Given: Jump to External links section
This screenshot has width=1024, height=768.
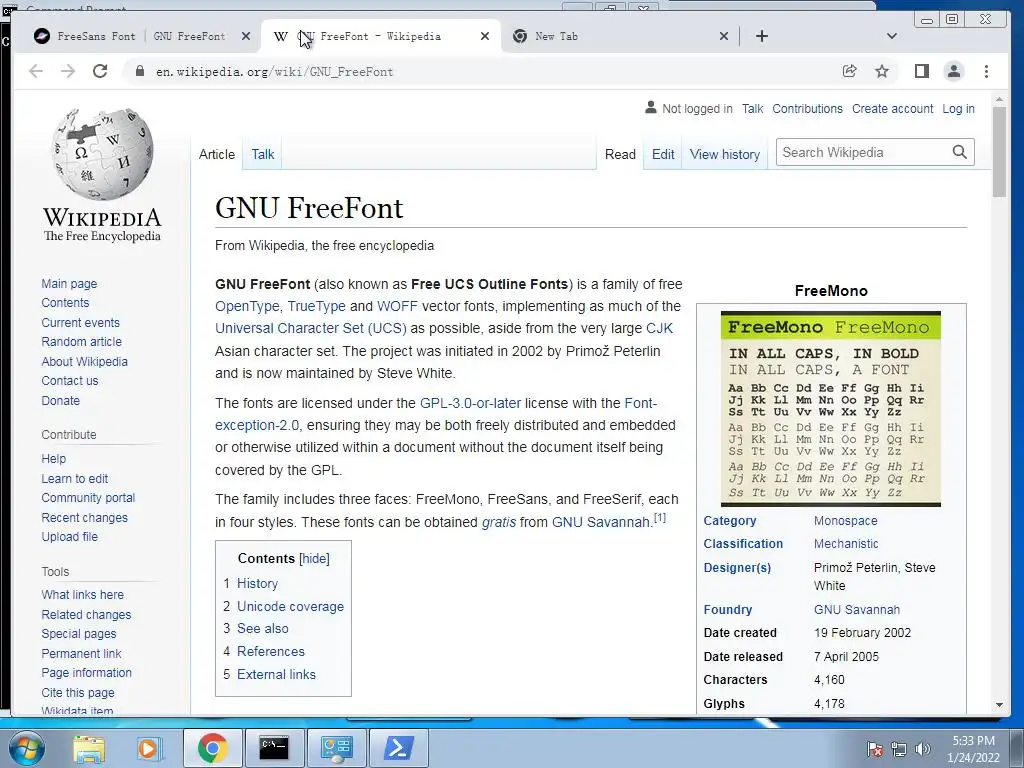Looking at the screenshot, I should (x=276, y=675).
